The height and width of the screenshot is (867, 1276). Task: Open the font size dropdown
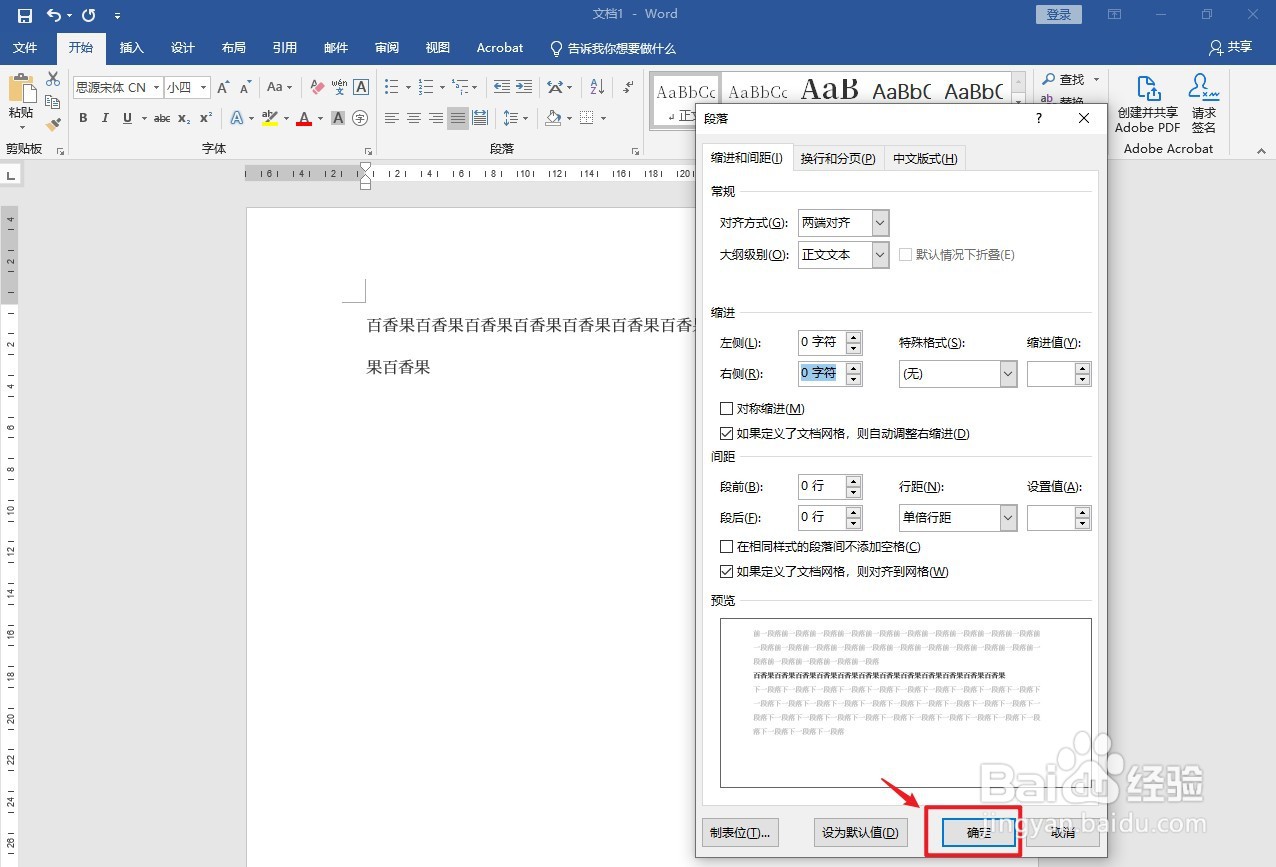[204, 87]
